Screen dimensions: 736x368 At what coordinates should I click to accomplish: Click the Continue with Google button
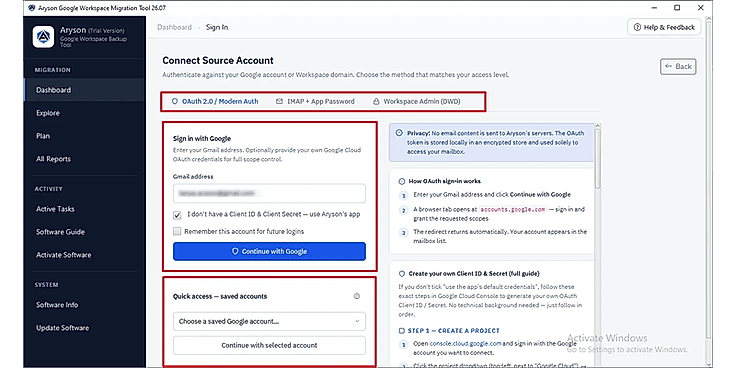tap(269, 251)
